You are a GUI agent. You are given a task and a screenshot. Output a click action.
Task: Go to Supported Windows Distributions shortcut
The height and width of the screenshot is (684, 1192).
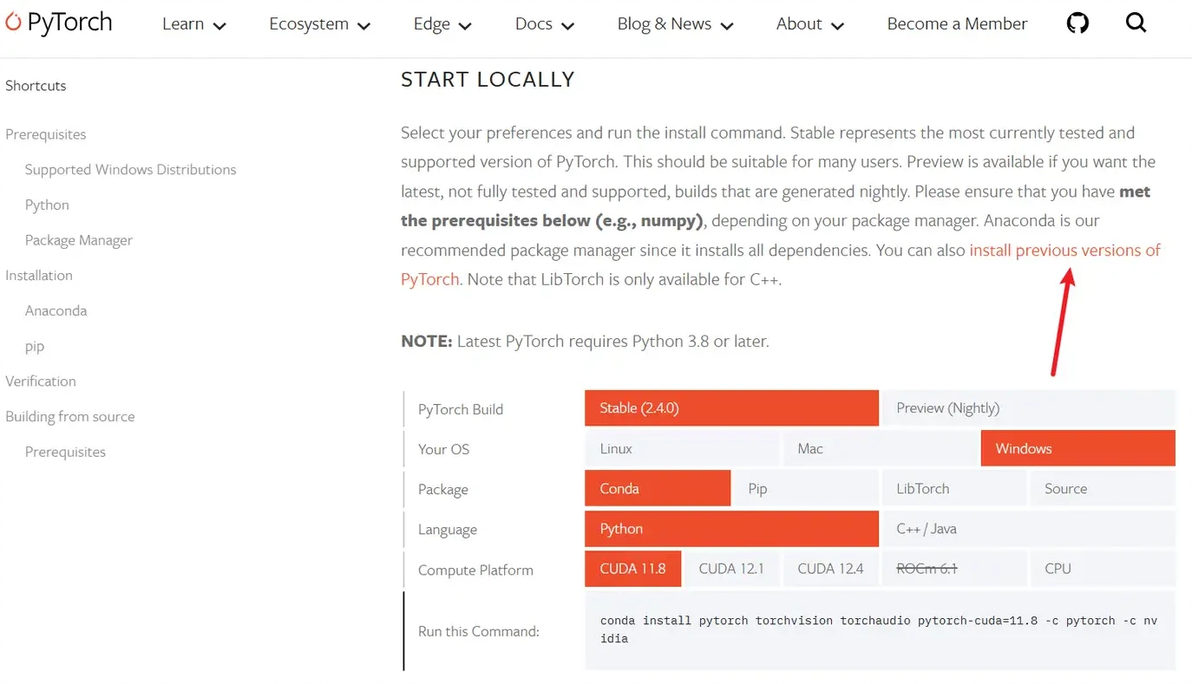pos(130,170)
